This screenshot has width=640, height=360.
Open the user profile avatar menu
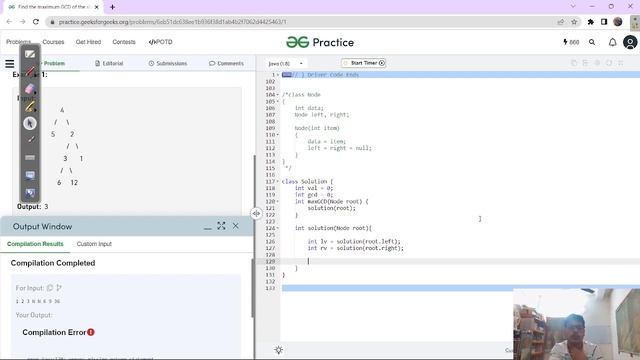[x=630, y=42]
